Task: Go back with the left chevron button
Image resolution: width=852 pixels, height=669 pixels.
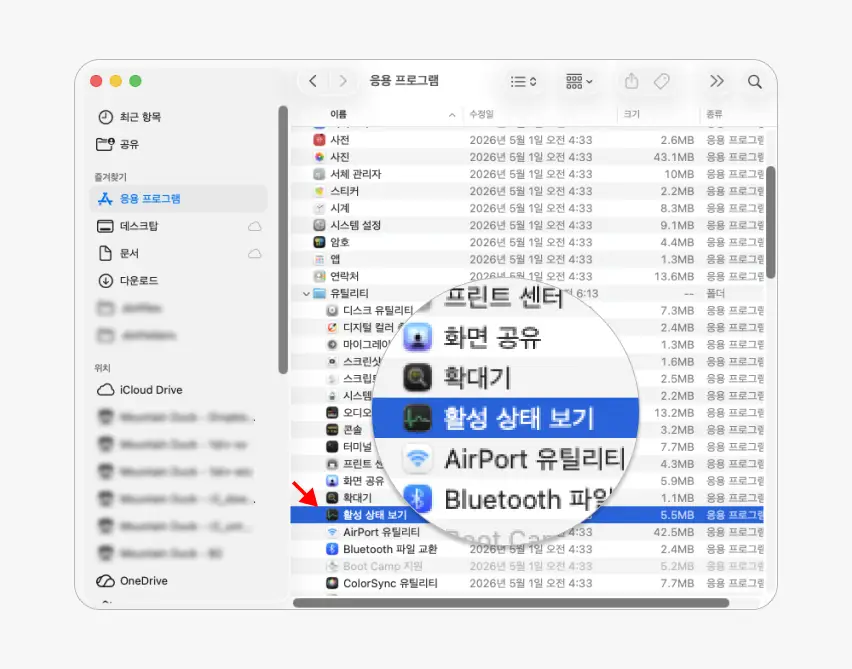Action: pyautogui.click(x=312, y=82)
